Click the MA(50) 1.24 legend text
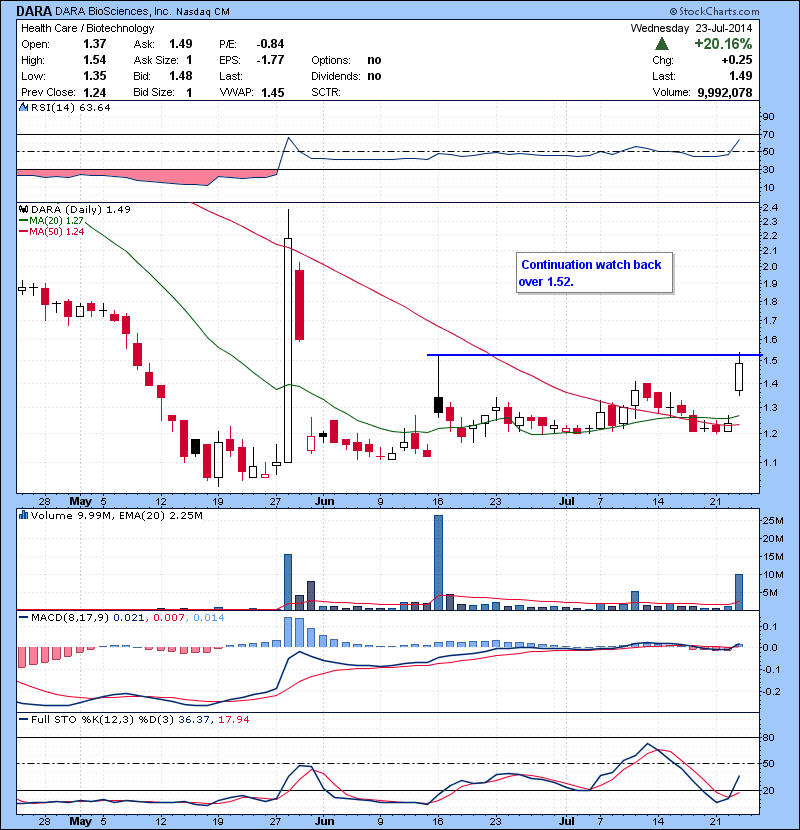The width and height of the screenshot is (800, 830). coord(57,231)
